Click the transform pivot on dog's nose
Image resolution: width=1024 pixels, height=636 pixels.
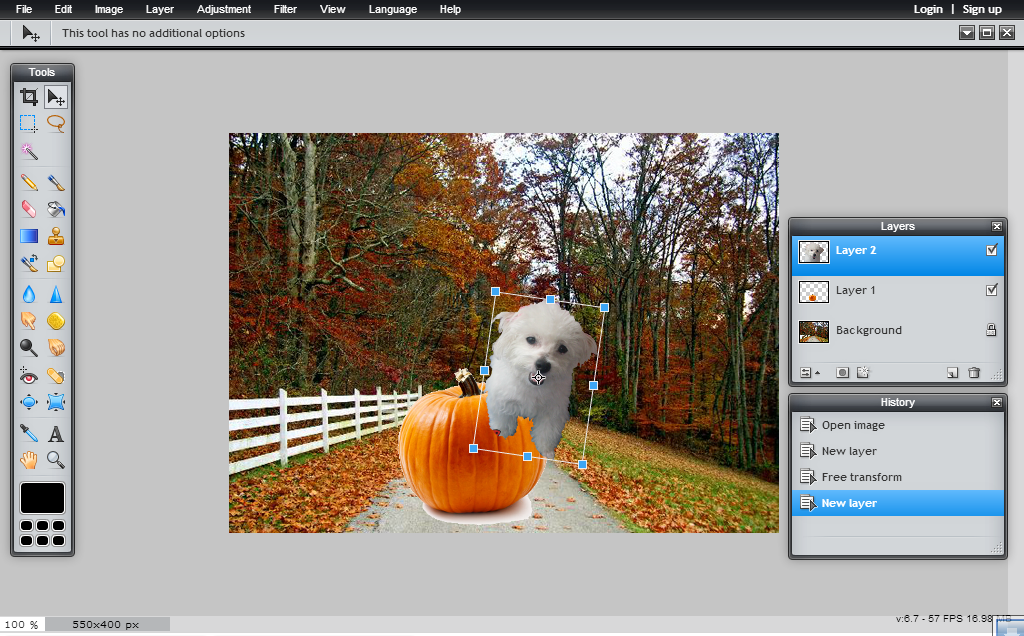point(538,377)
